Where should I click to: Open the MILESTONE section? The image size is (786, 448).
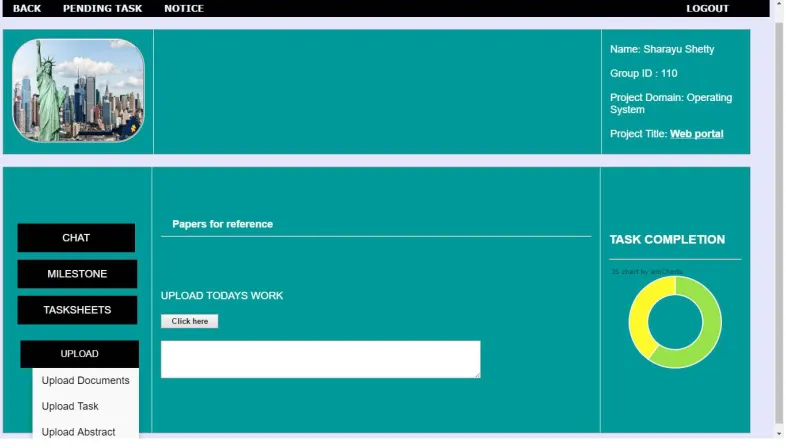click(77, 274)
